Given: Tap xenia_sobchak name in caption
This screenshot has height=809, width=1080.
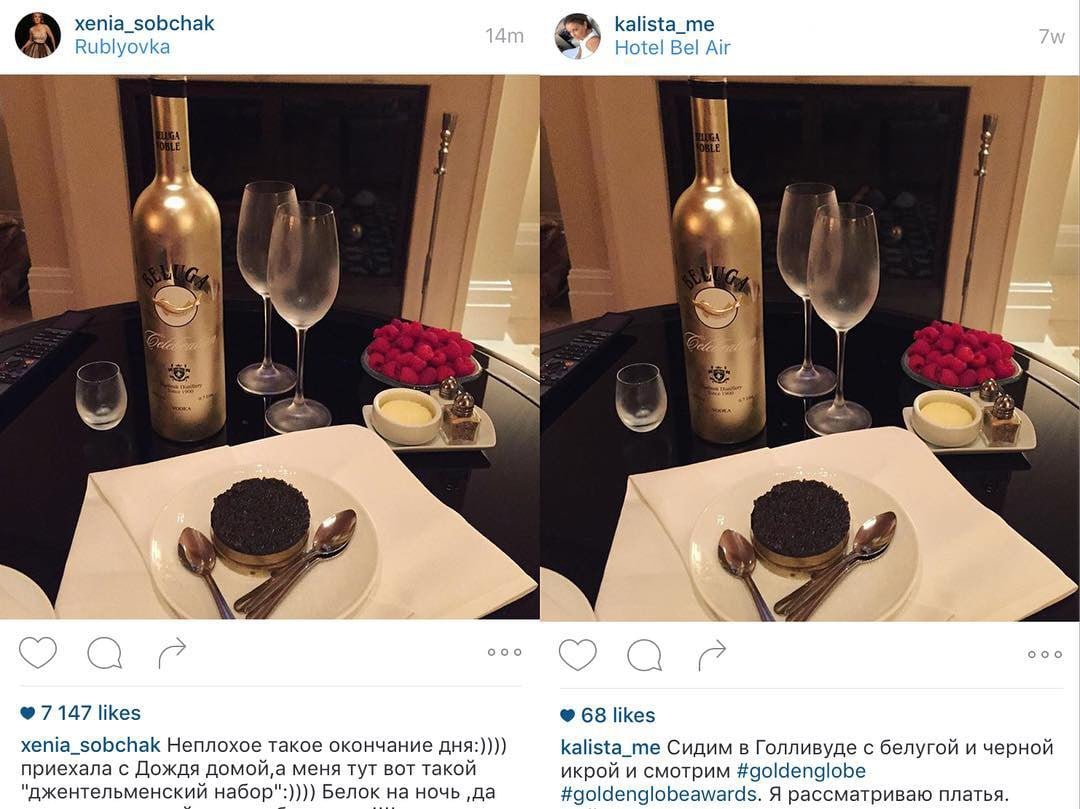Looking at the screenshot, I should coord(90,745).
